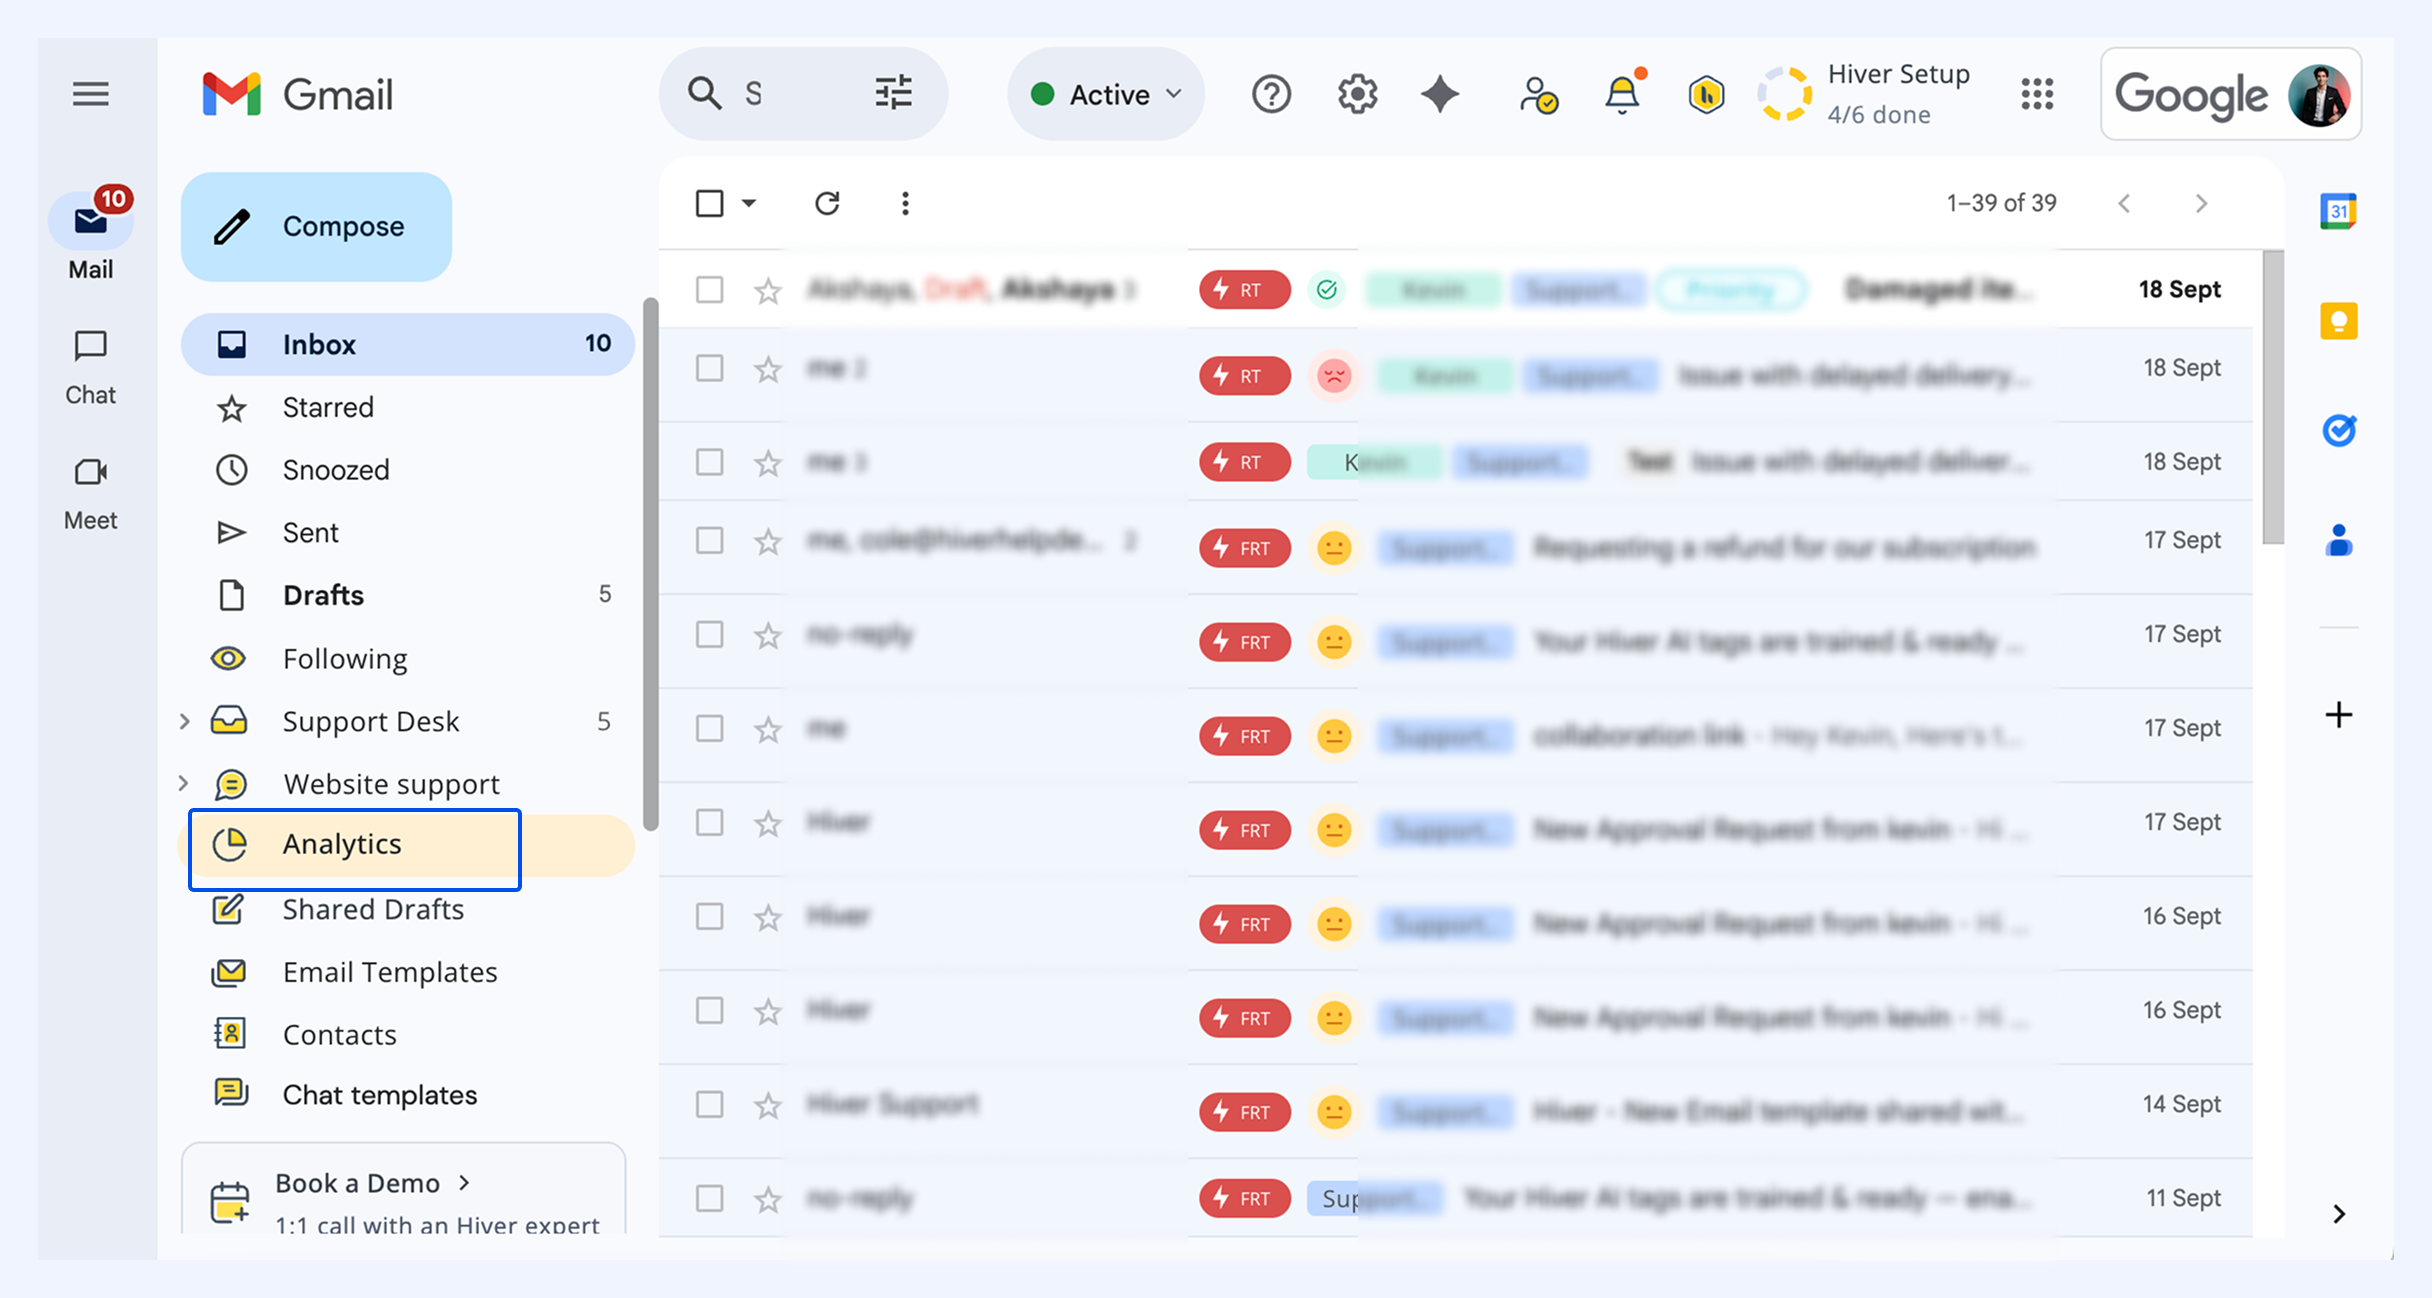Check the 14 Sept Hiver Support email
The image size is (2432, 1298).
pos(709,1105)
